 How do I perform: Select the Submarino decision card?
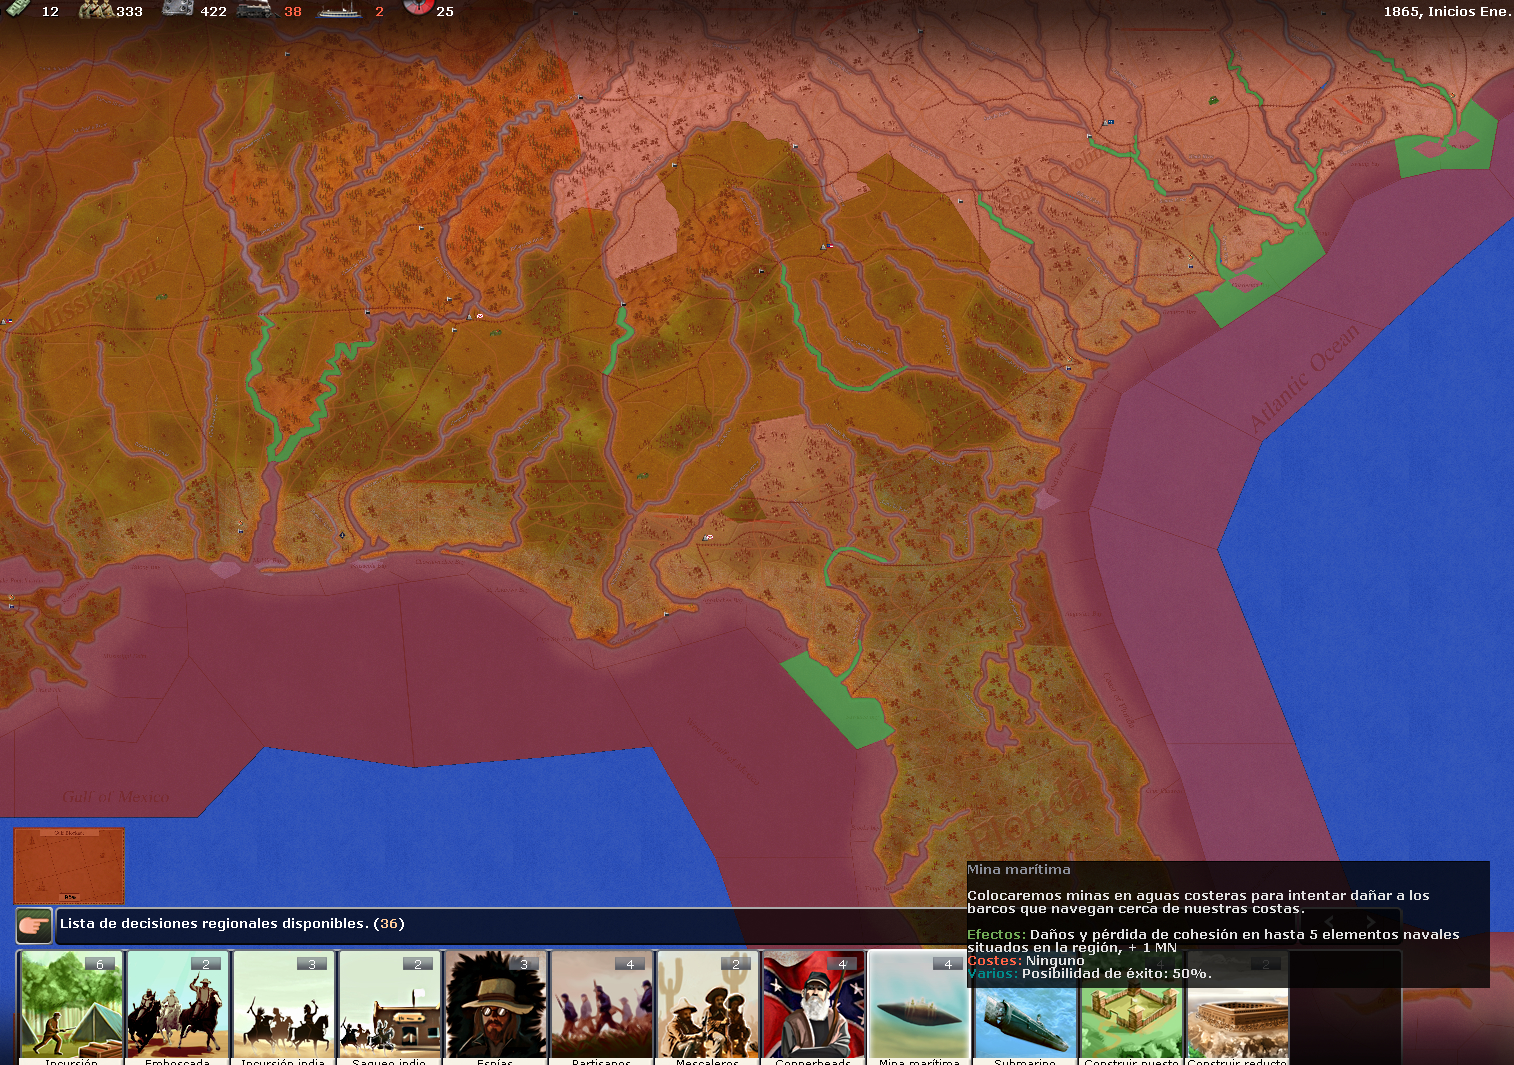(1026, 1025)
